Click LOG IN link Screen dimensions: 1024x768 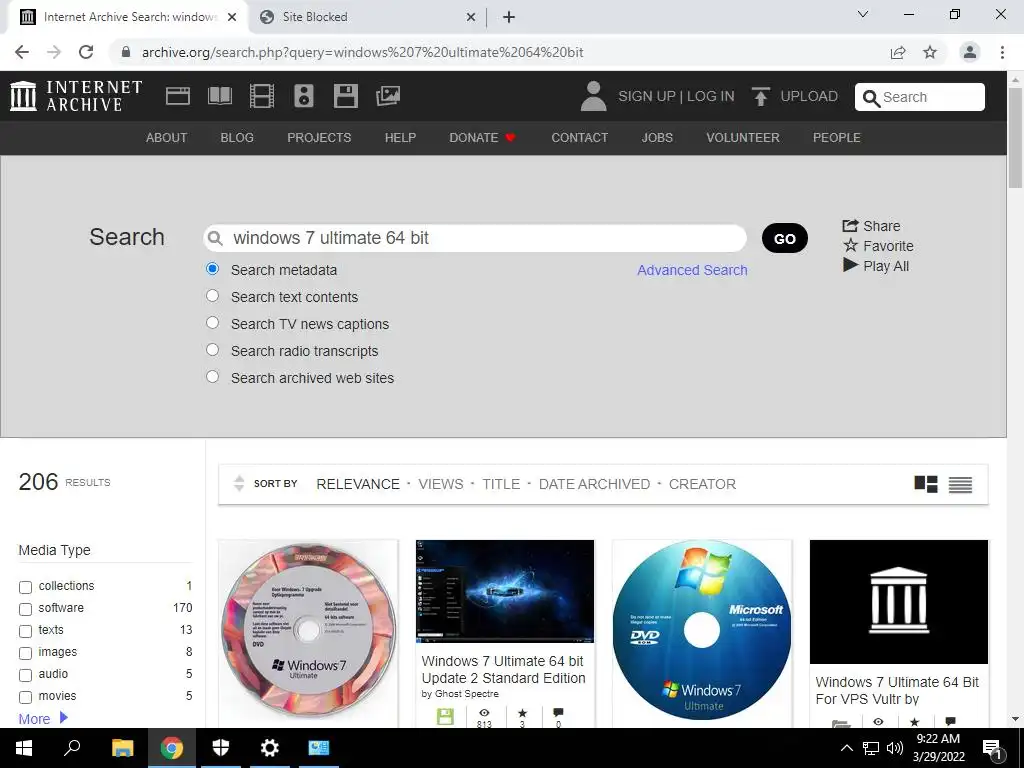point(711,96)
